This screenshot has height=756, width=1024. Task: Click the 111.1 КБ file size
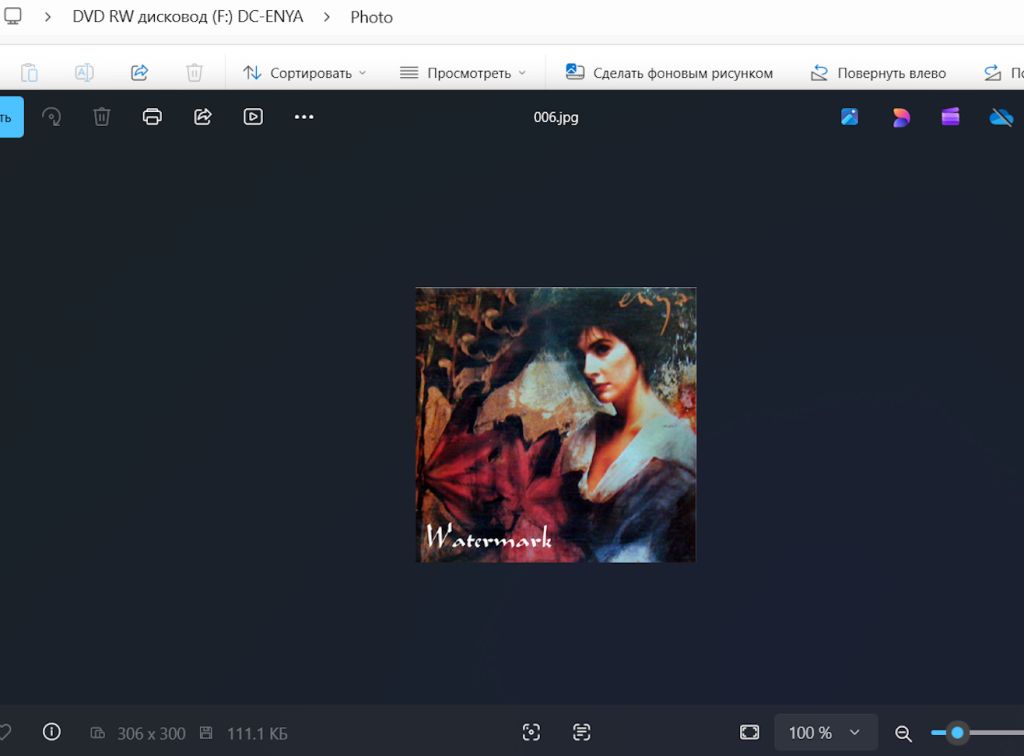point(257,734)
